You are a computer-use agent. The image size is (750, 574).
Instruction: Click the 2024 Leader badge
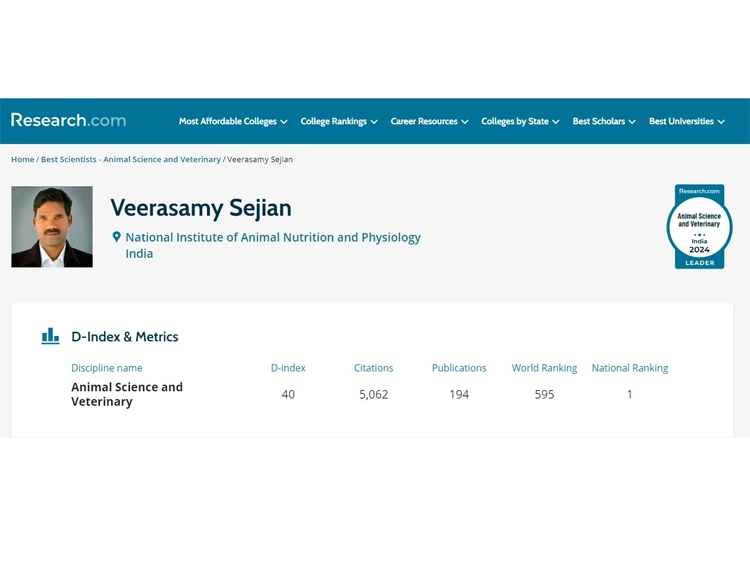[x=699, y=227]
